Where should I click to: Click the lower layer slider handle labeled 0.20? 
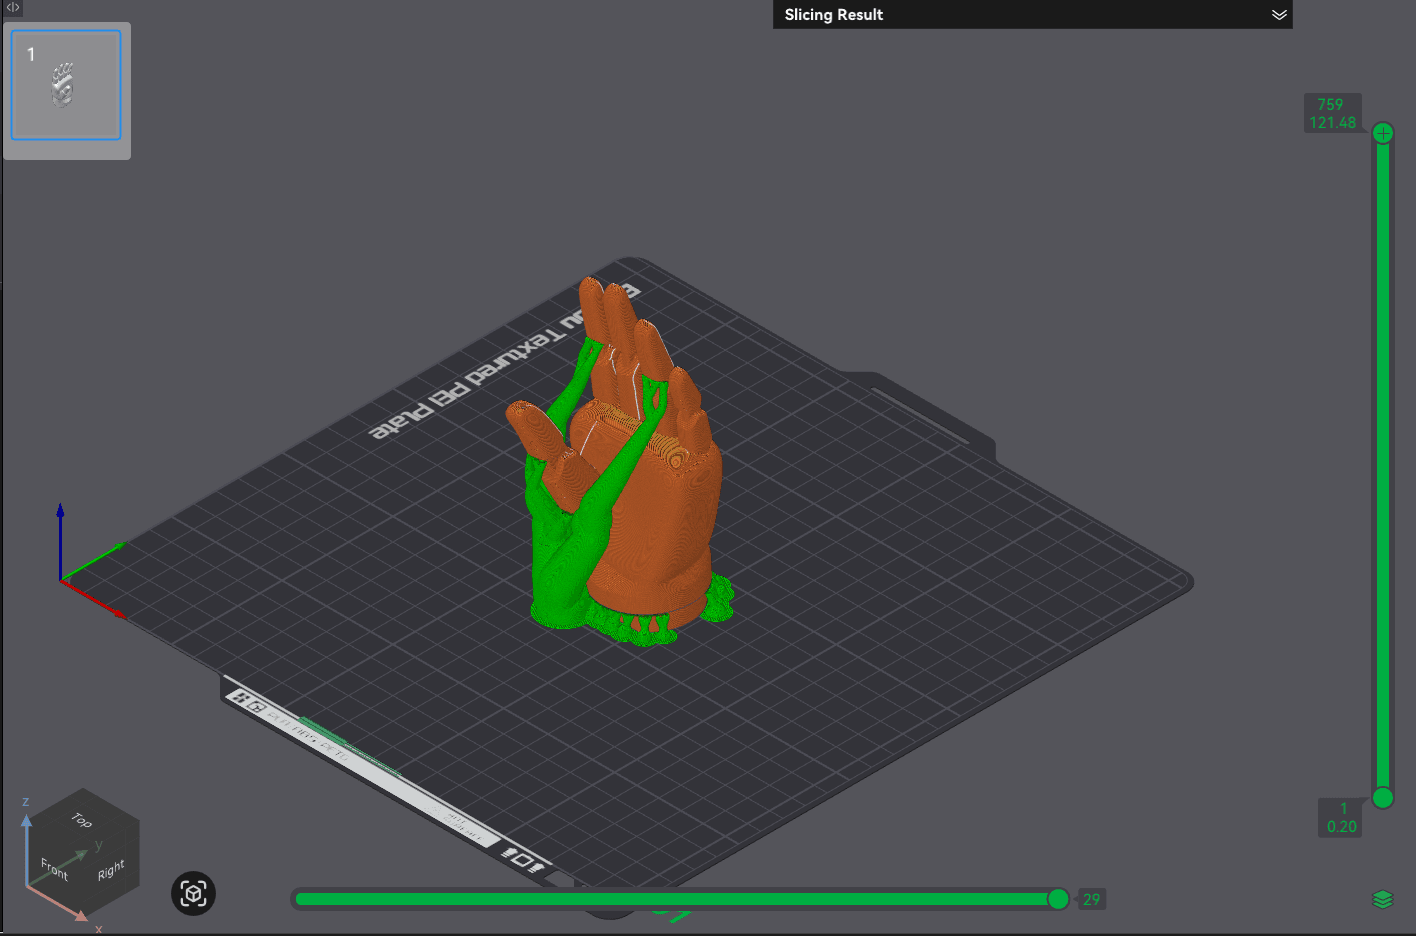point(1382,798)
